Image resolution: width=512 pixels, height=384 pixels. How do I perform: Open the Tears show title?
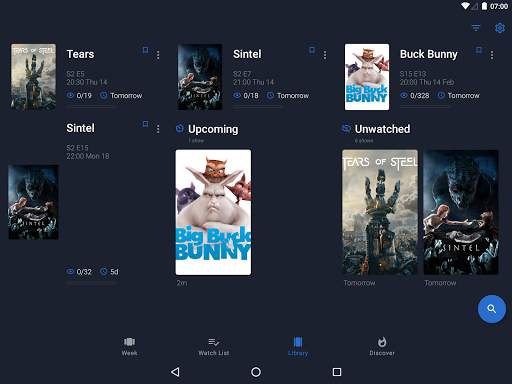[80, 54]
